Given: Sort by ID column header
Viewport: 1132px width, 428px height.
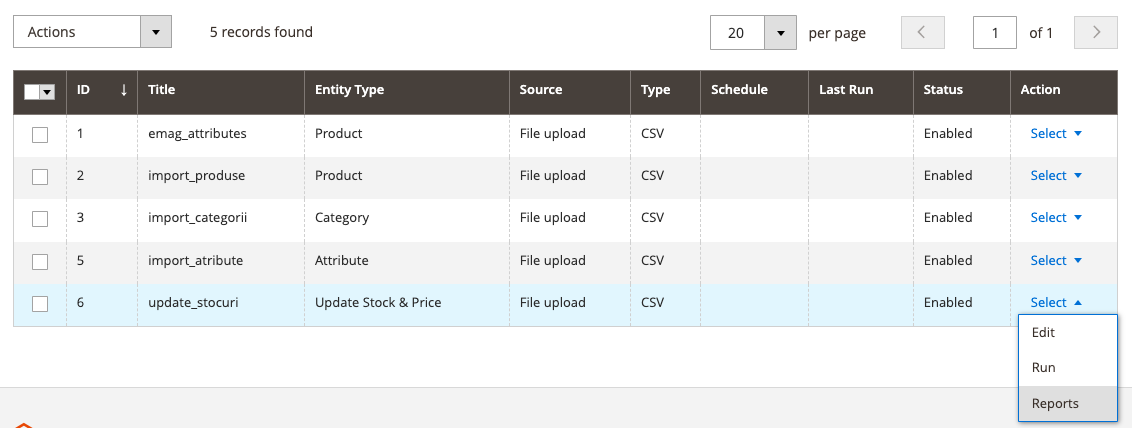Looking at the screenshot, I should coord(102,90).
